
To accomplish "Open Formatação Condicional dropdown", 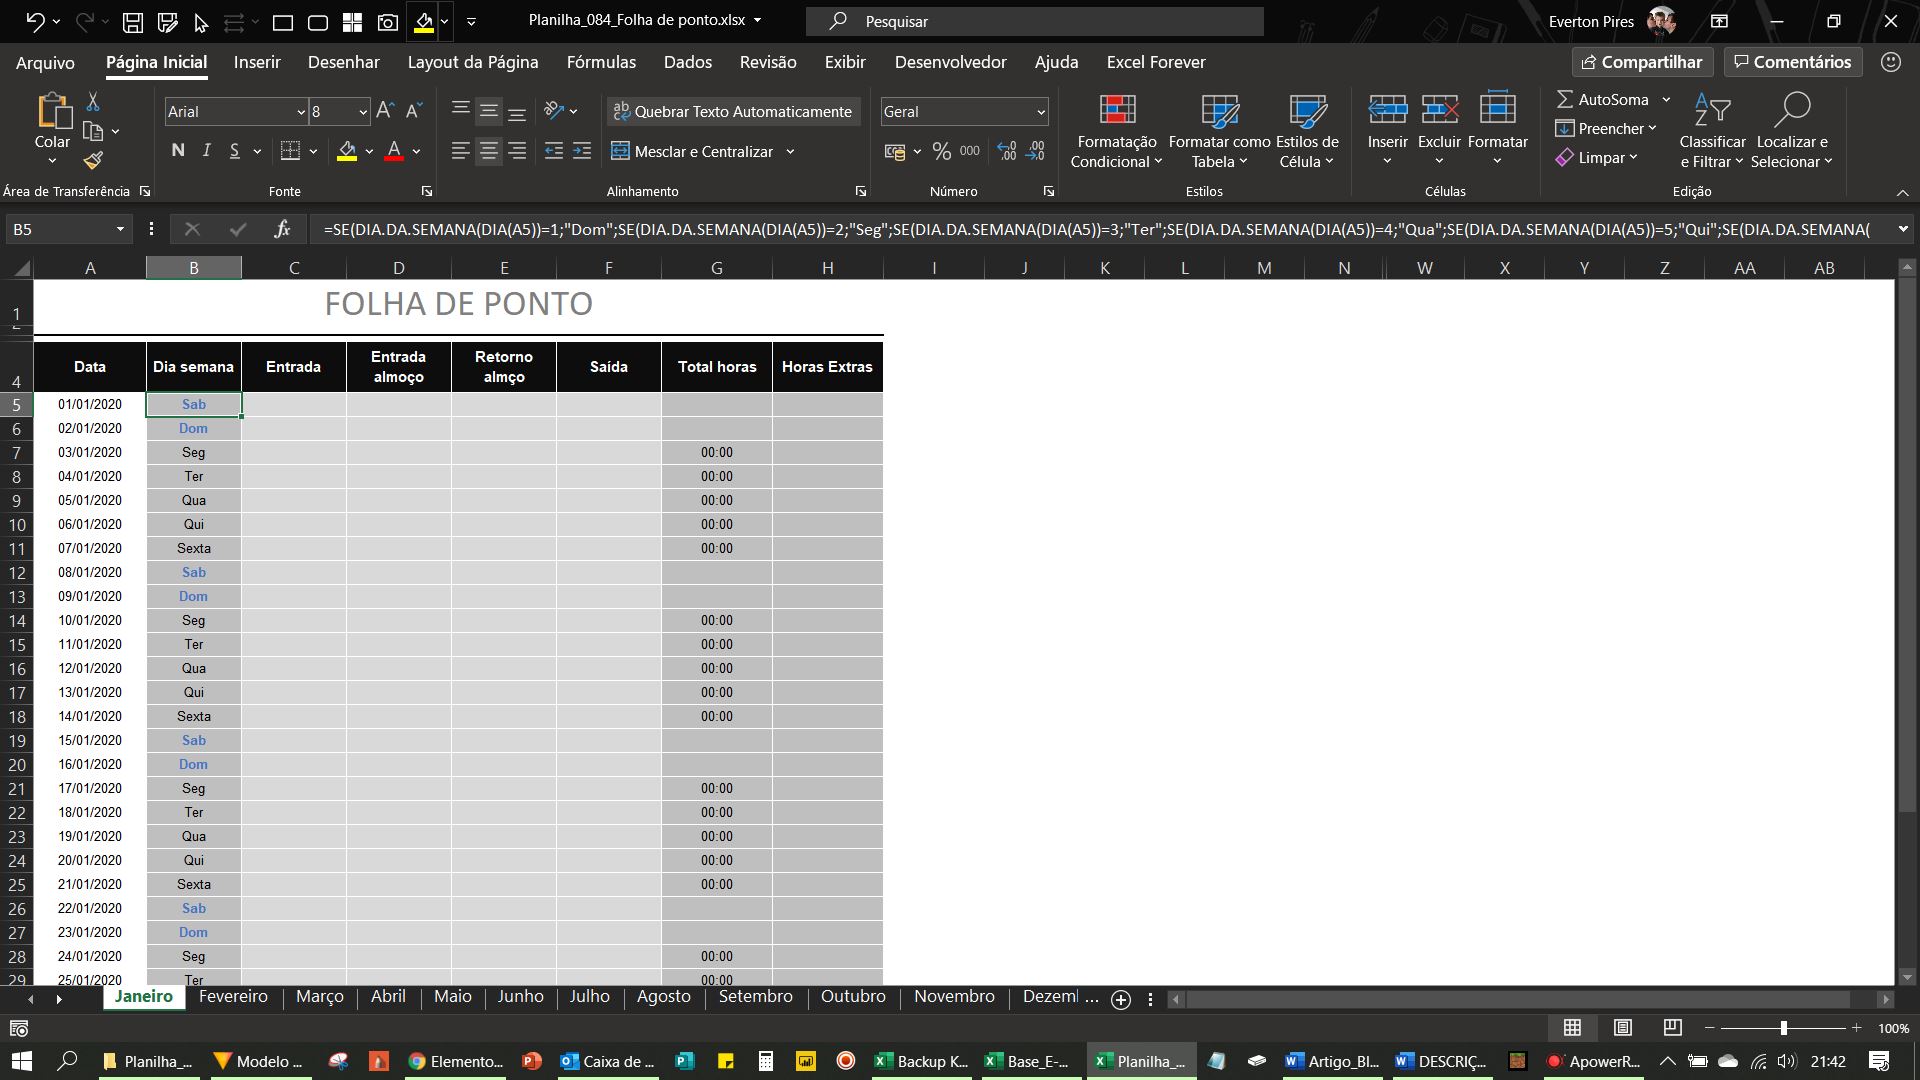I will click(x=1116, y=131).
